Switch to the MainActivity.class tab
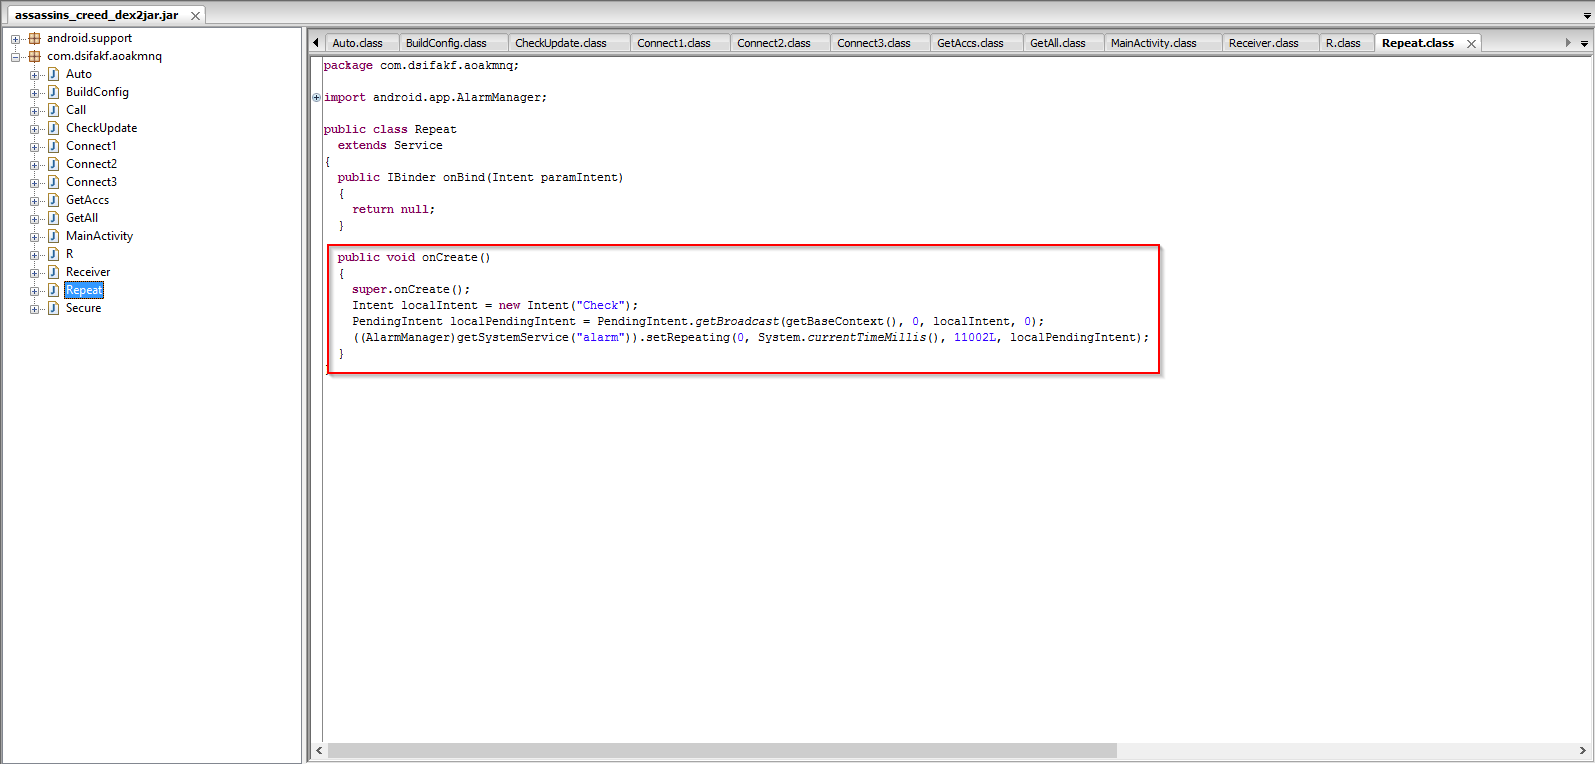Screen dimensions: 1595x764 1153,43
